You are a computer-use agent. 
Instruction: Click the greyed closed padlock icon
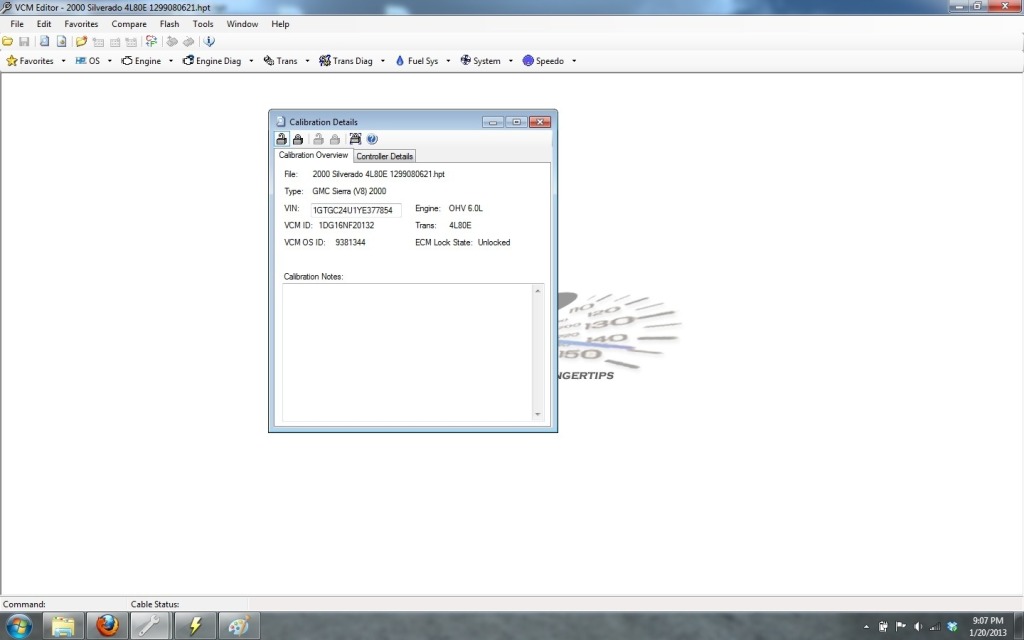click(334, 139)
